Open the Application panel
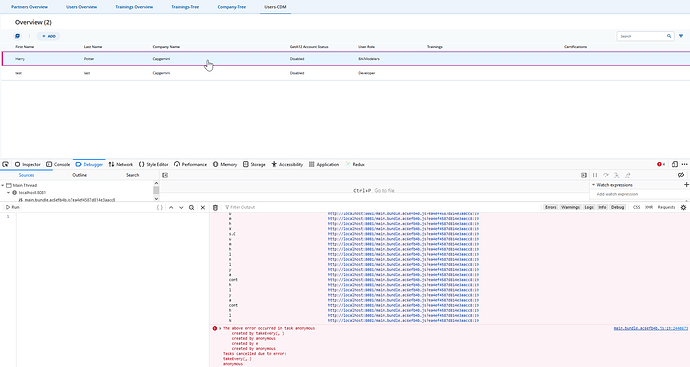 324,164
